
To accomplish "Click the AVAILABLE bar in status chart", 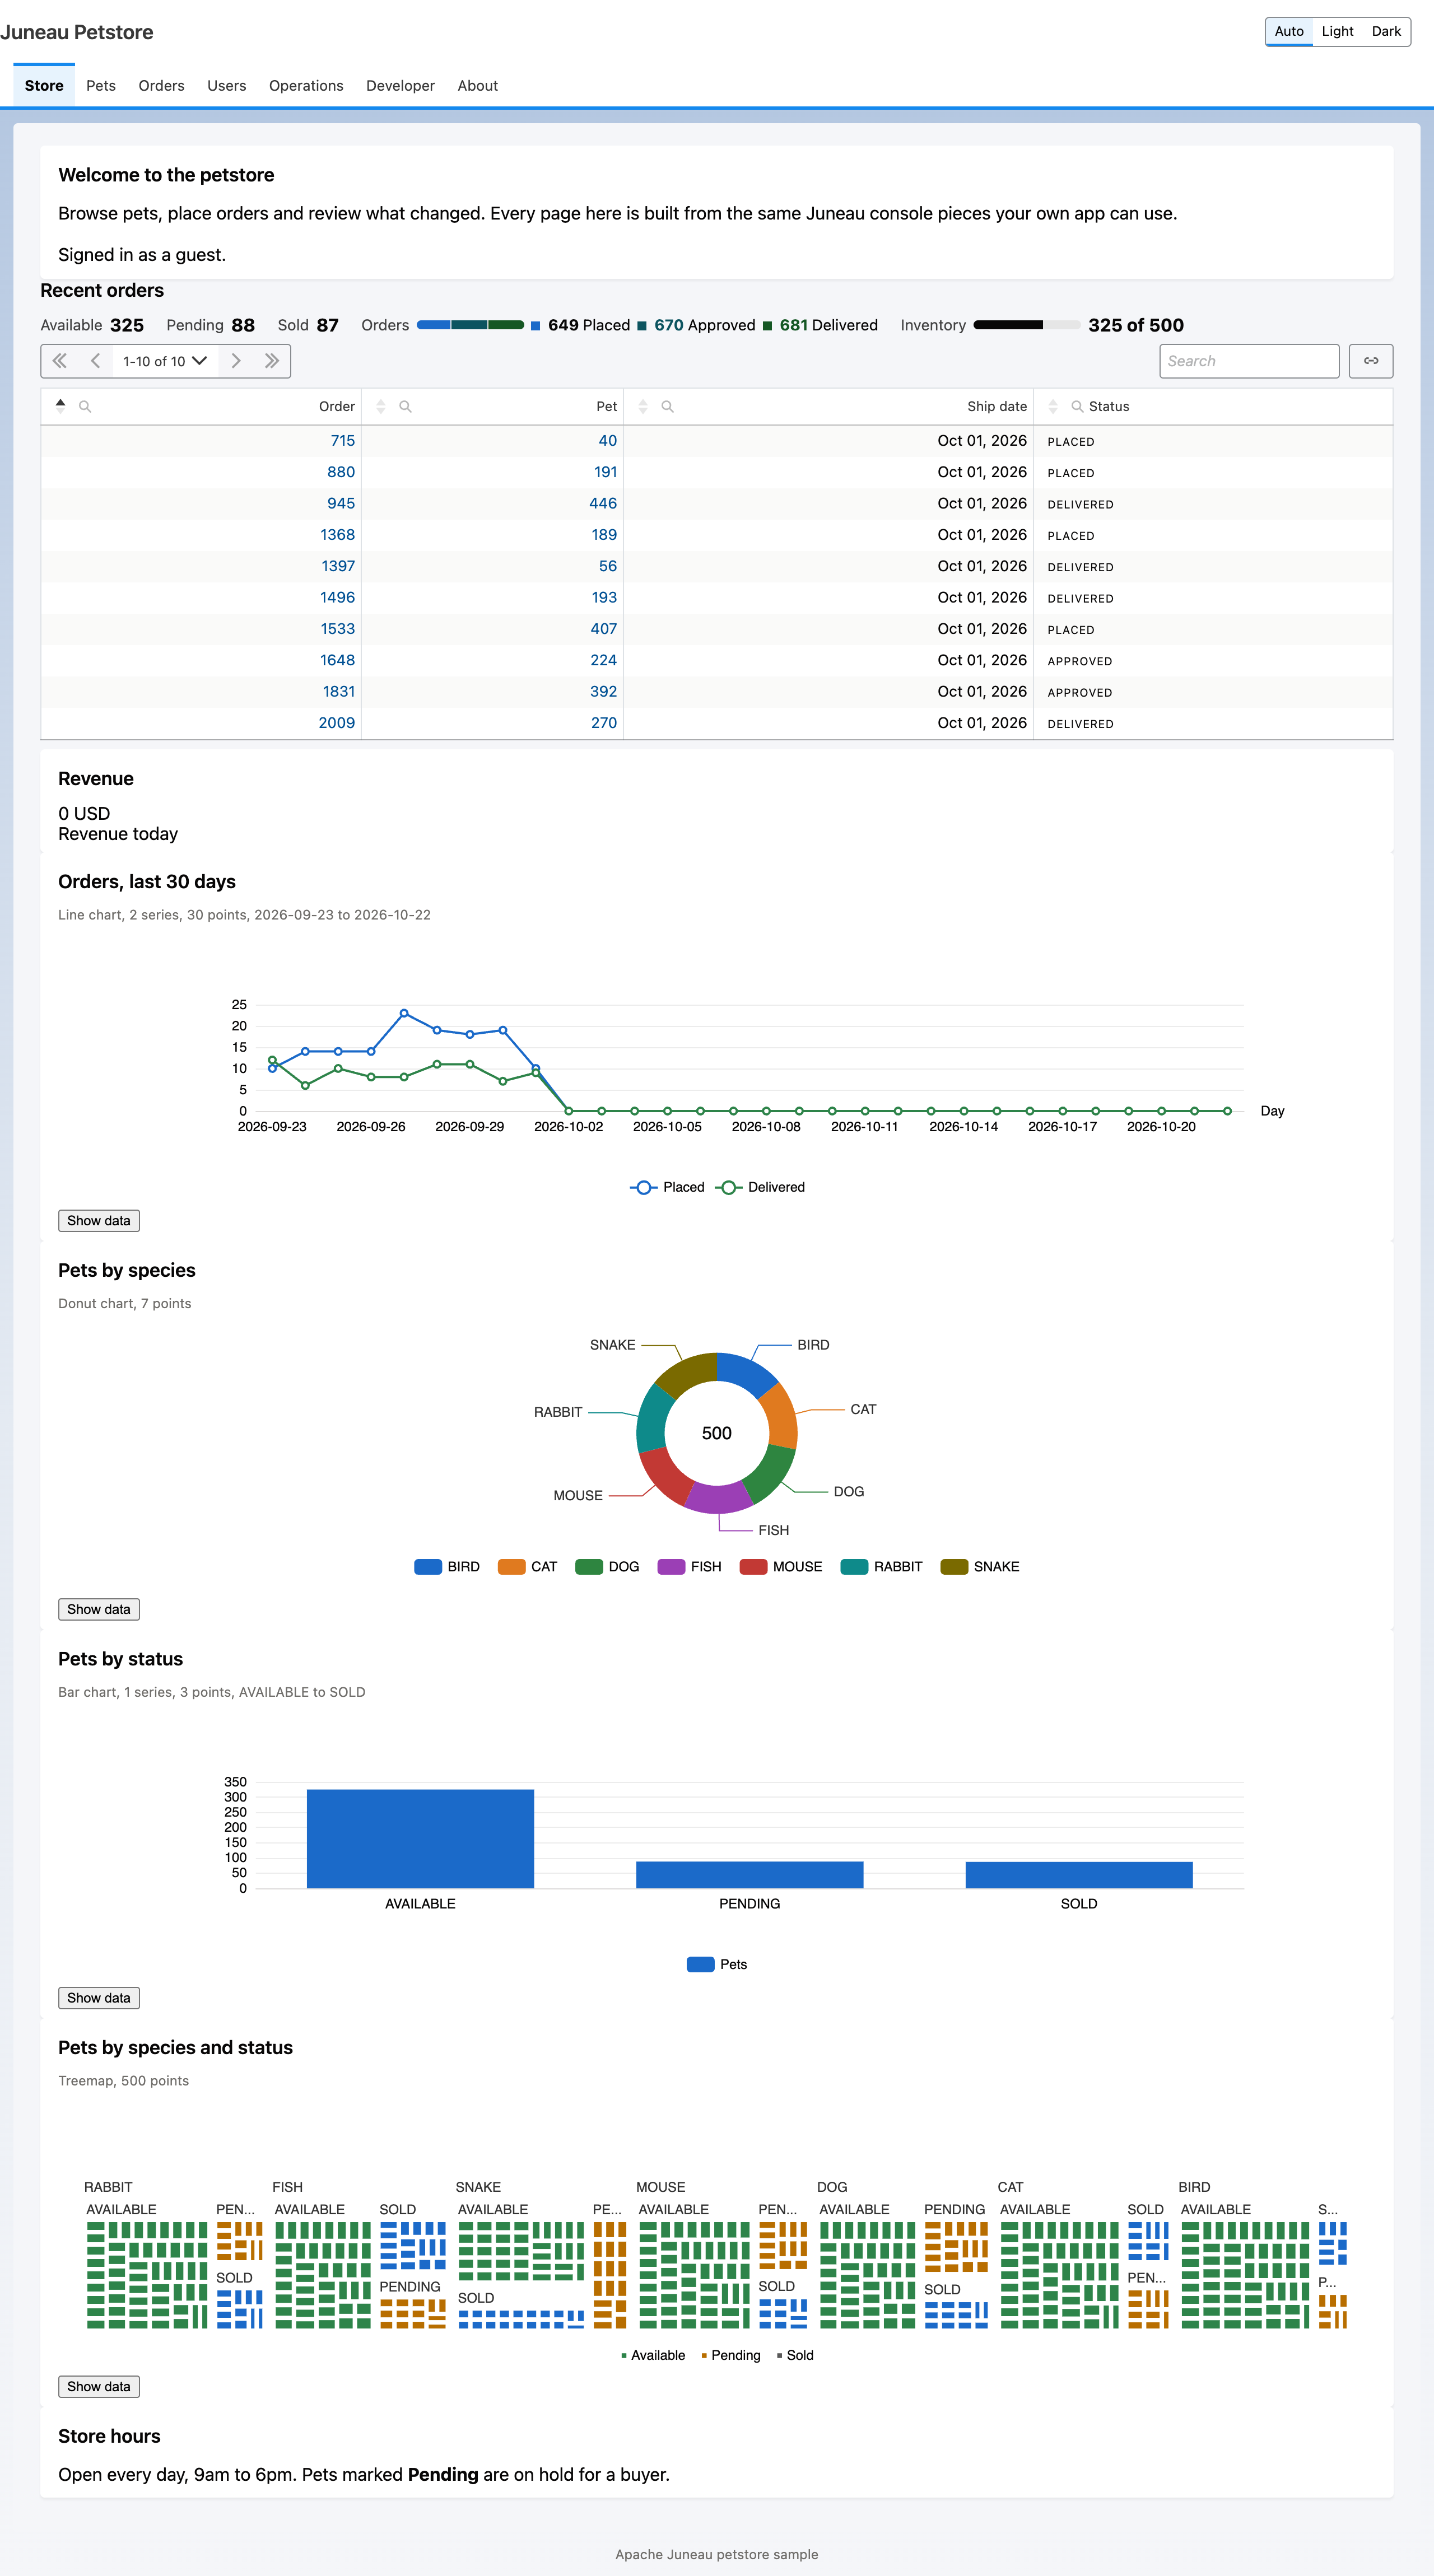I will tap(420, 1838).
